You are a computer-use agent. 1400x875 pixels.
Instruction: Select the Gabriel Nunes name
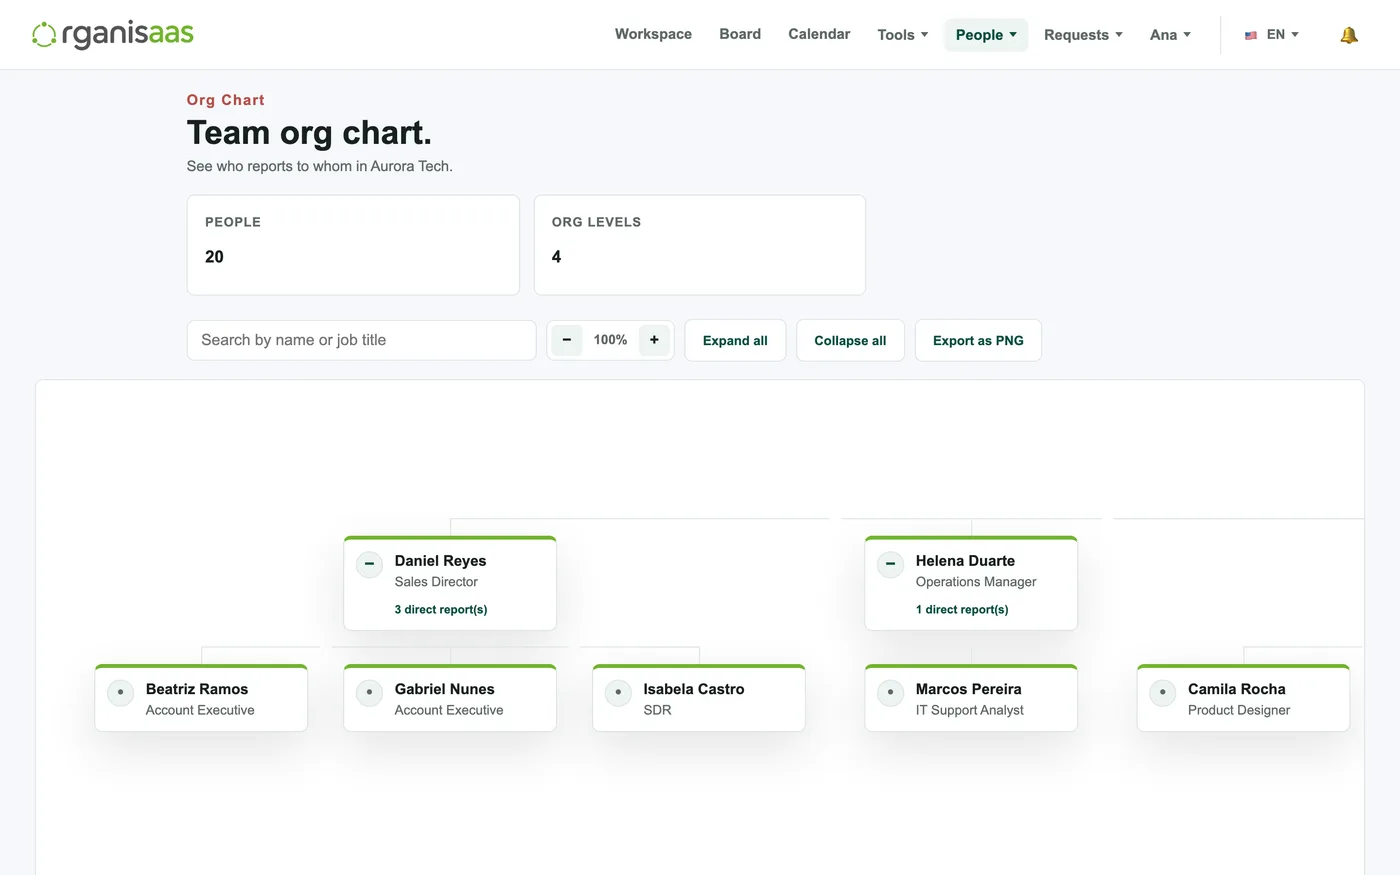click(x=445, y=689)
